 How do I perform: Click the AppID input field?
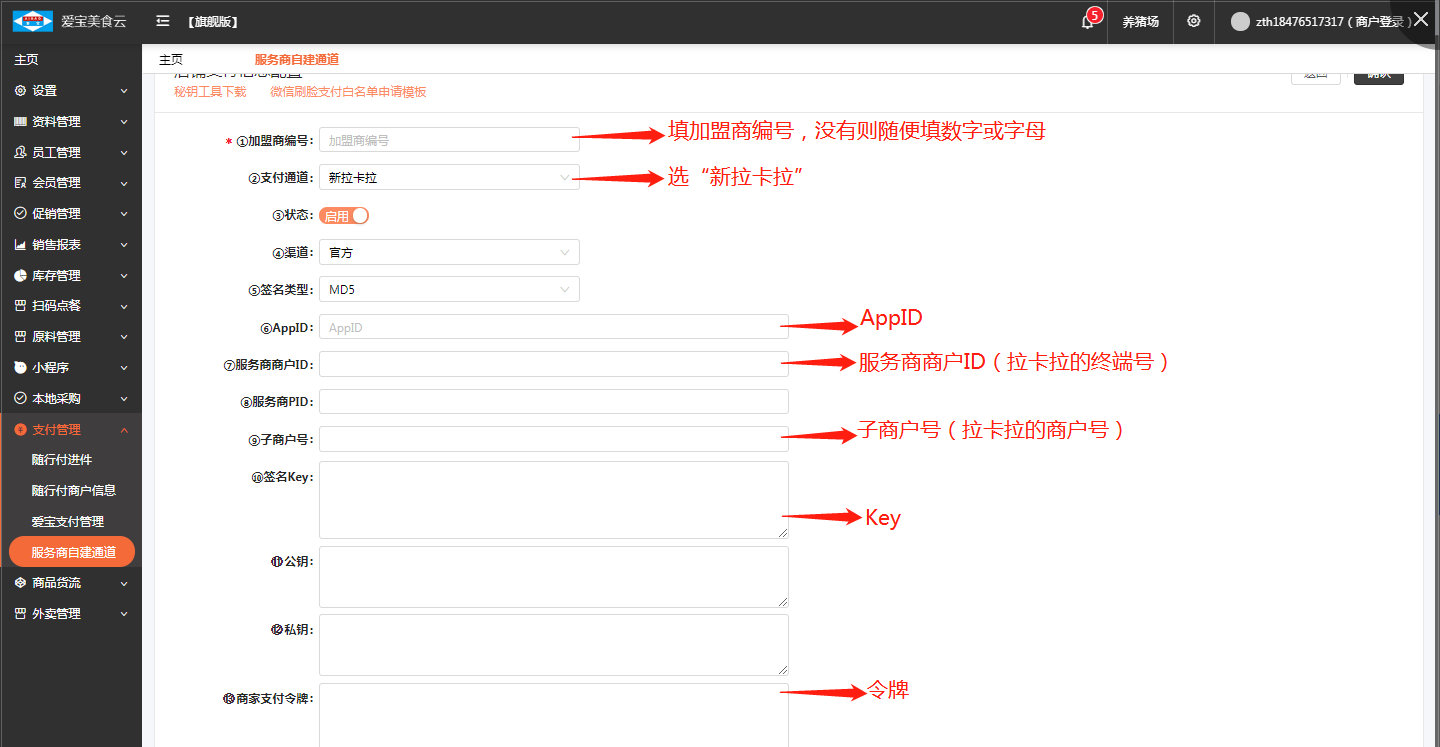553,328
